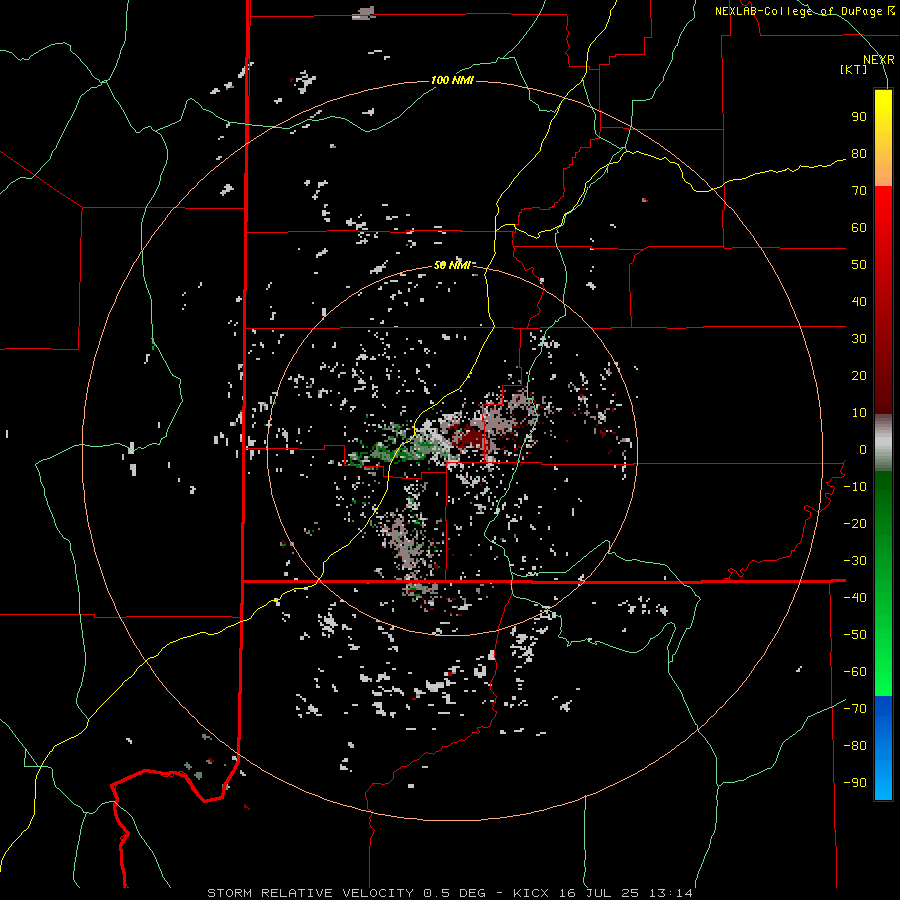
Task: Click the 13:14 timestamp in the caption
Action: tap(670, 893)
